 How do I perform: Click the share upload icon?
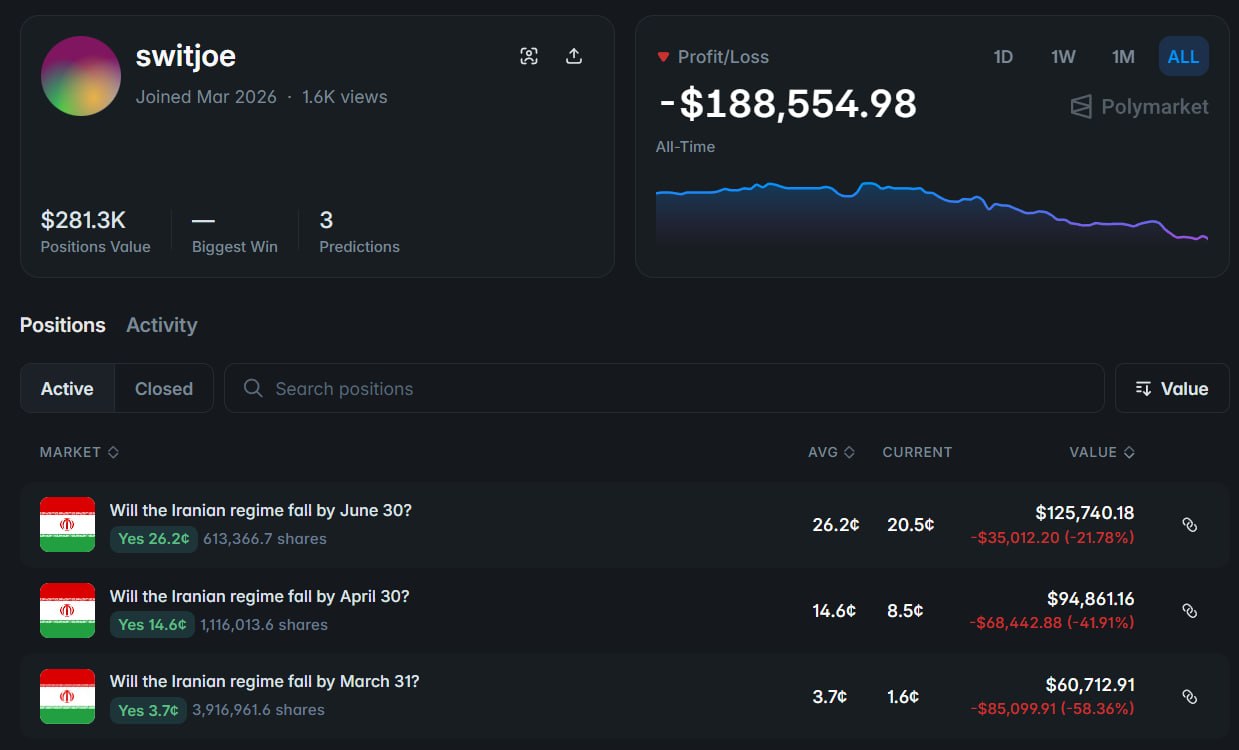[x=574, y=56]
